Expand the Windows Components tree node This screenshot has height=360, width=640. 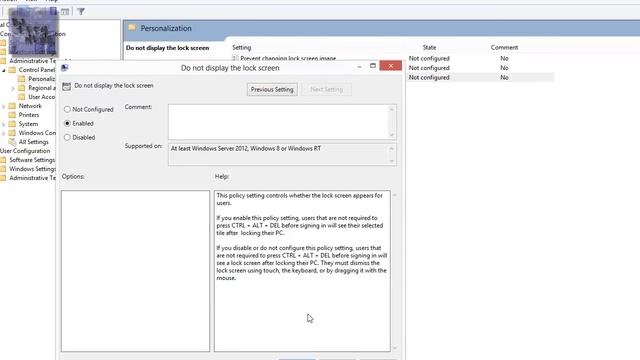[4, 133]
